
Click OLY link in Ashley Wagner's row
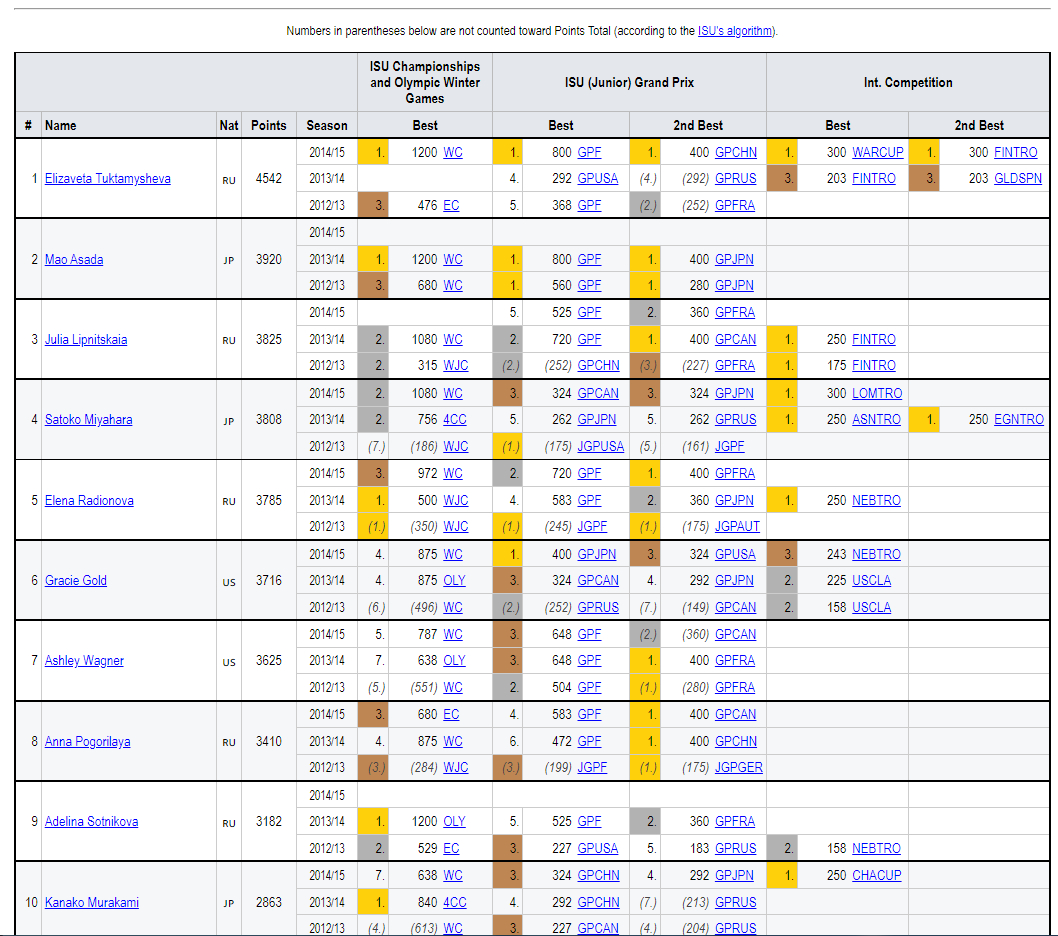[x=454, y=661]
